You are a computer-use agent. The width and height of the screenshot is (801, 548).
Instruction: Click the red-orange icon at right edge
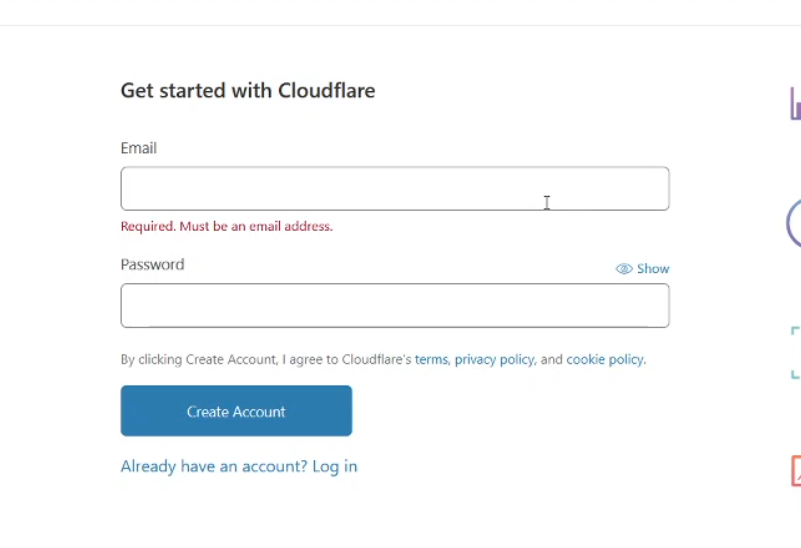click(x=796, y=471)
